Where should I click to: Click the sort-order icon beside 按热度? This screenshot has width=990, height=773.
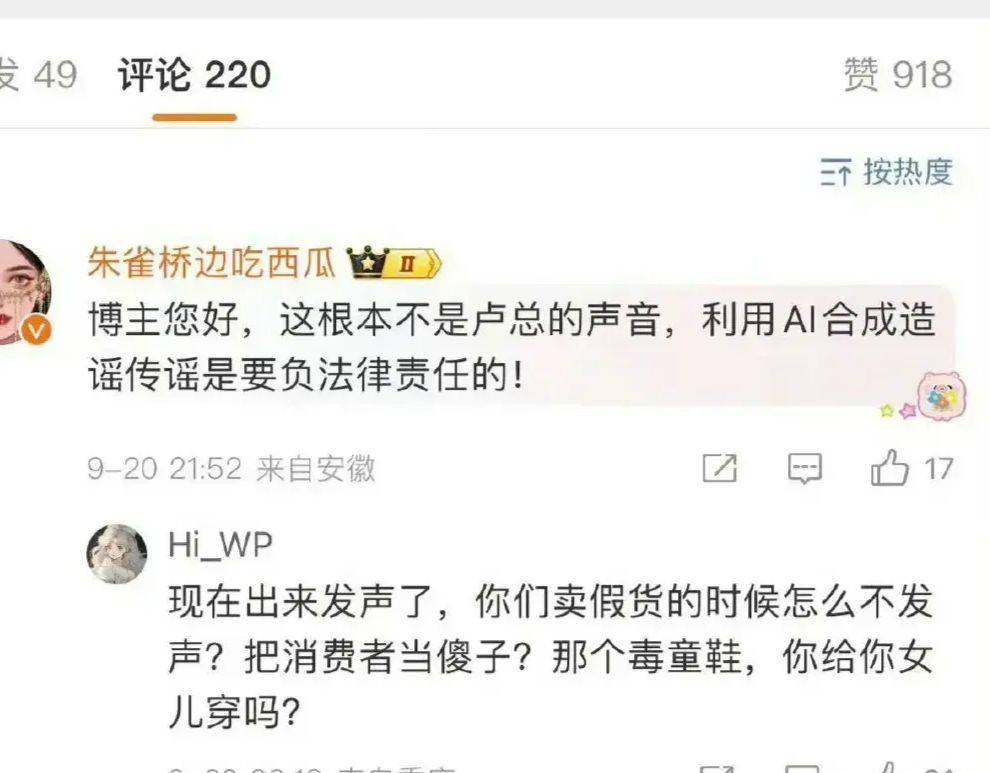[836, 172]
